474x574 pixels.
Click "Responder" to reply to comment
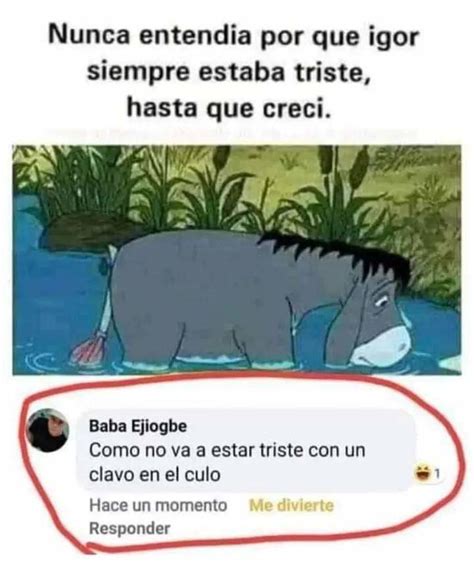tap(130, 528)
